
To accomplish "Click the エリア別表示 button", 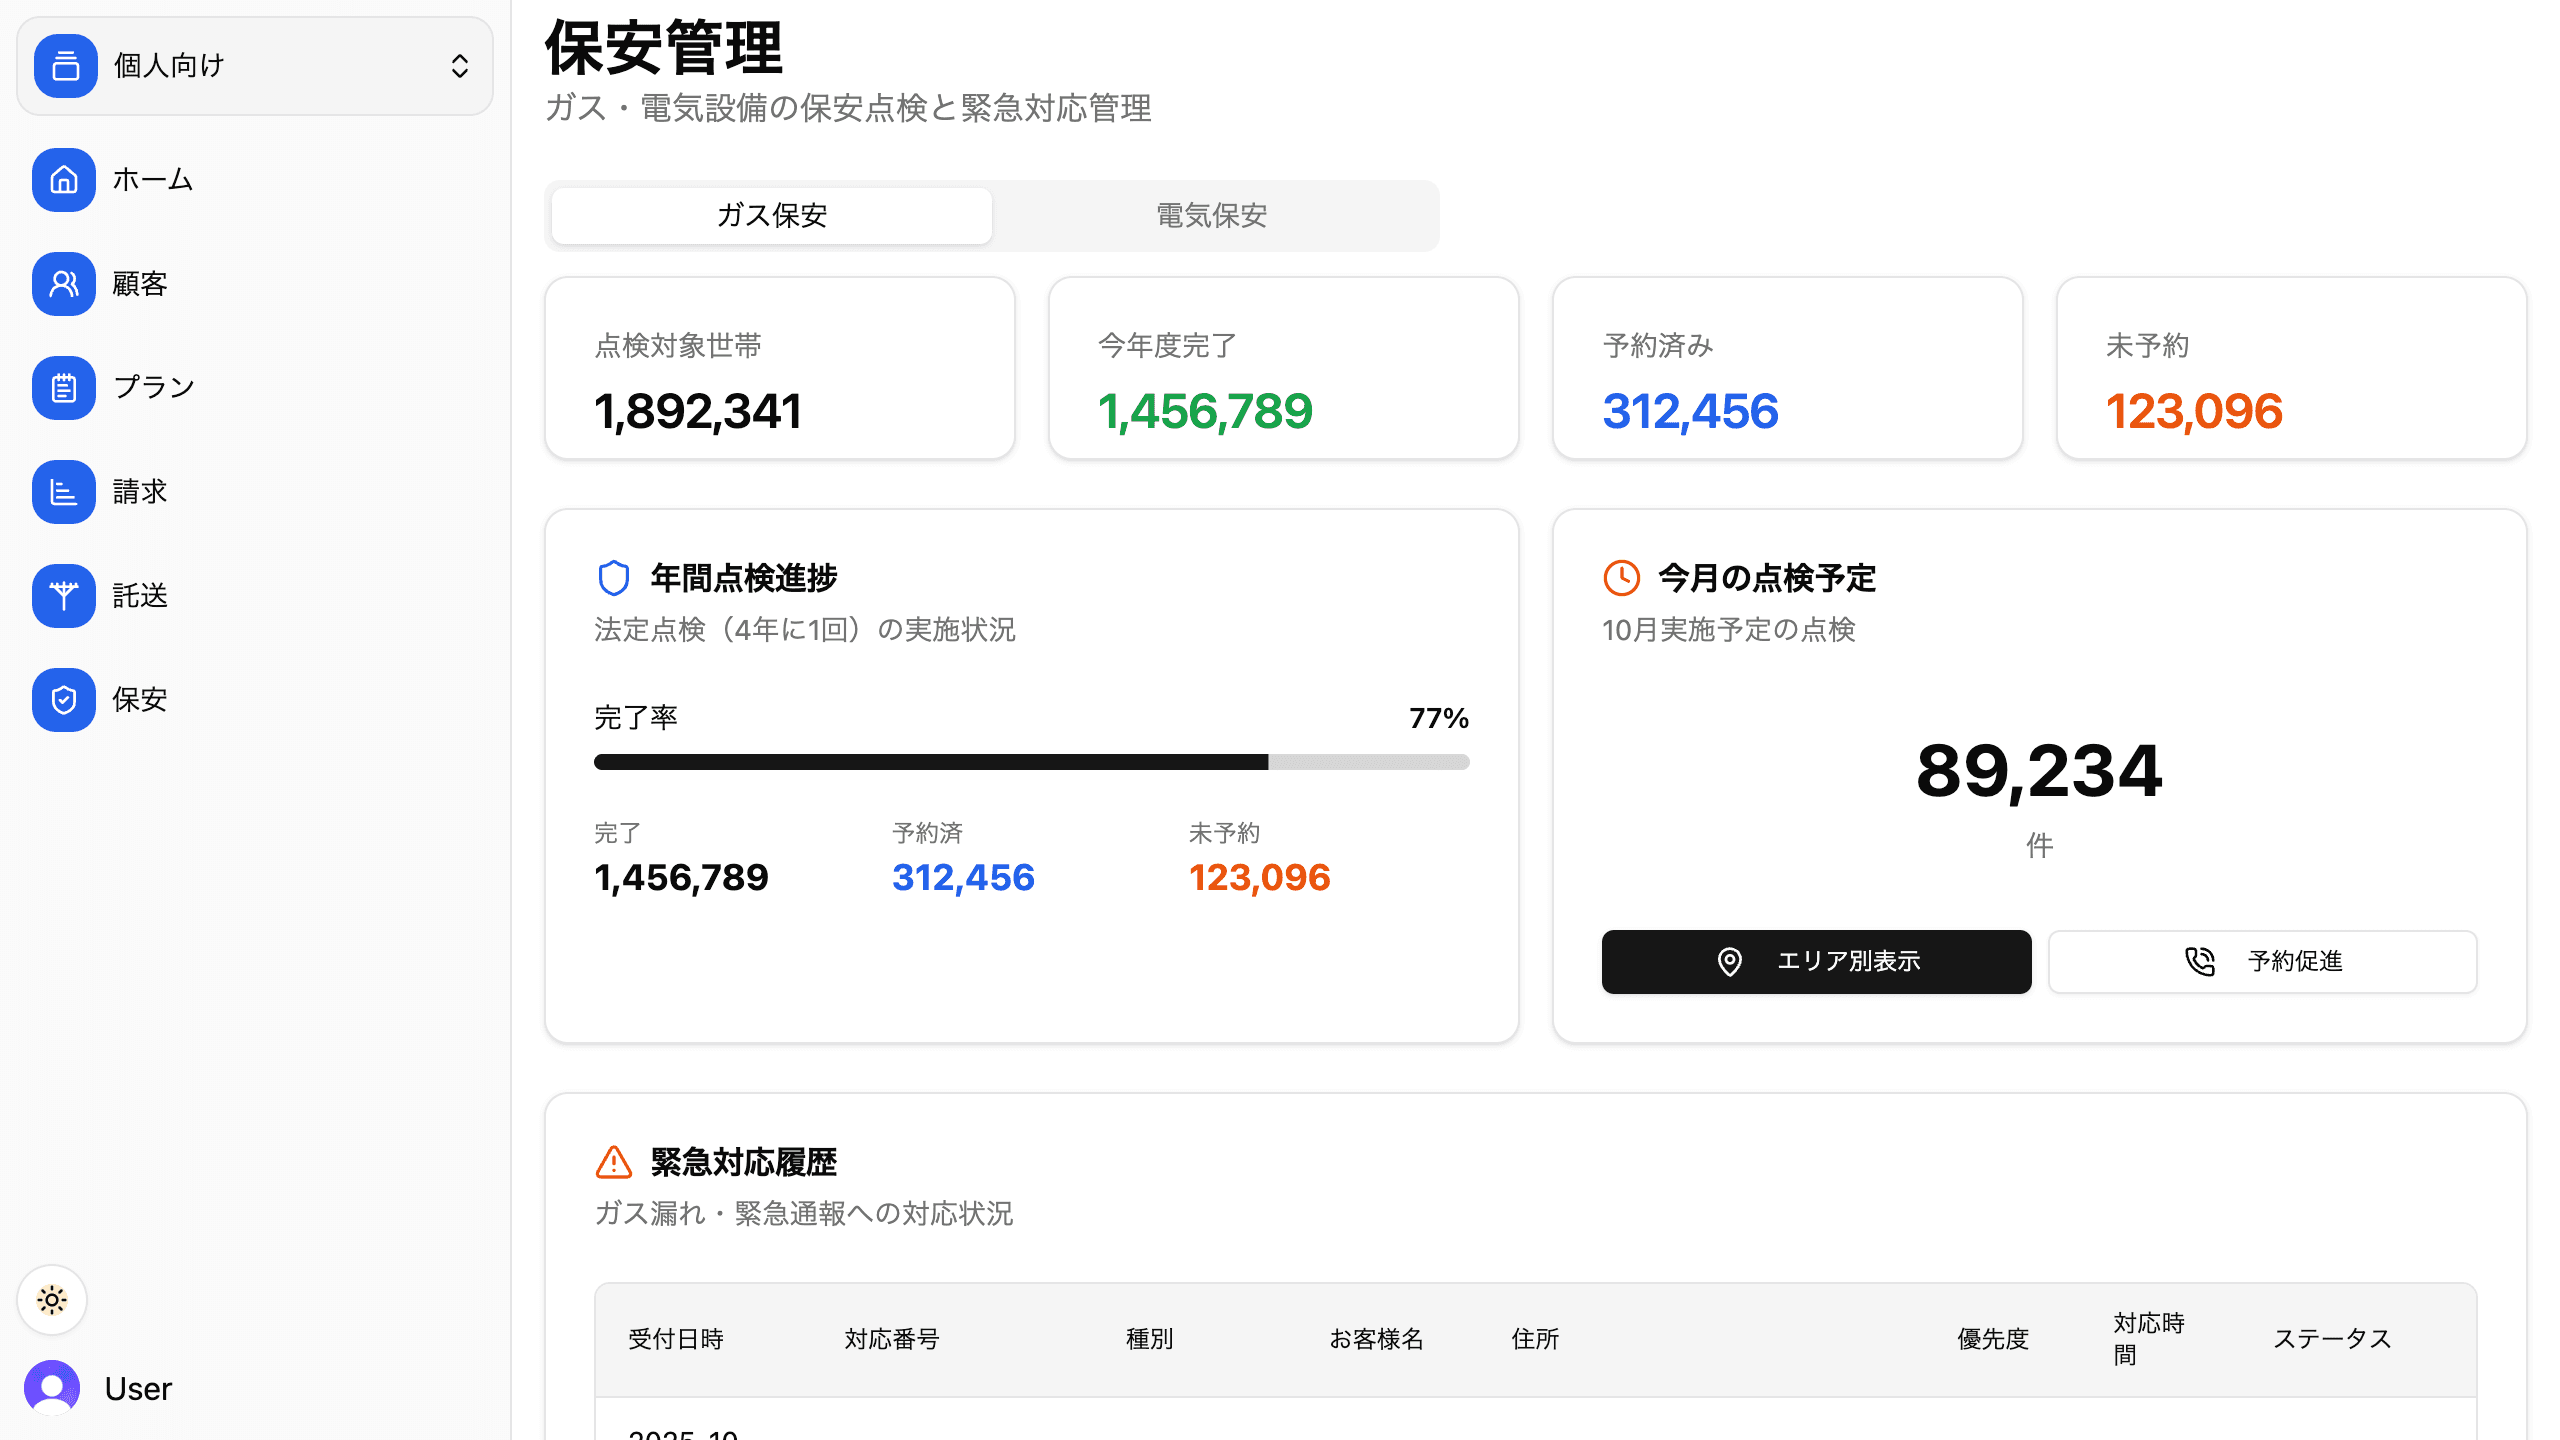I will pyautogui.click(x=1816, y=962).
